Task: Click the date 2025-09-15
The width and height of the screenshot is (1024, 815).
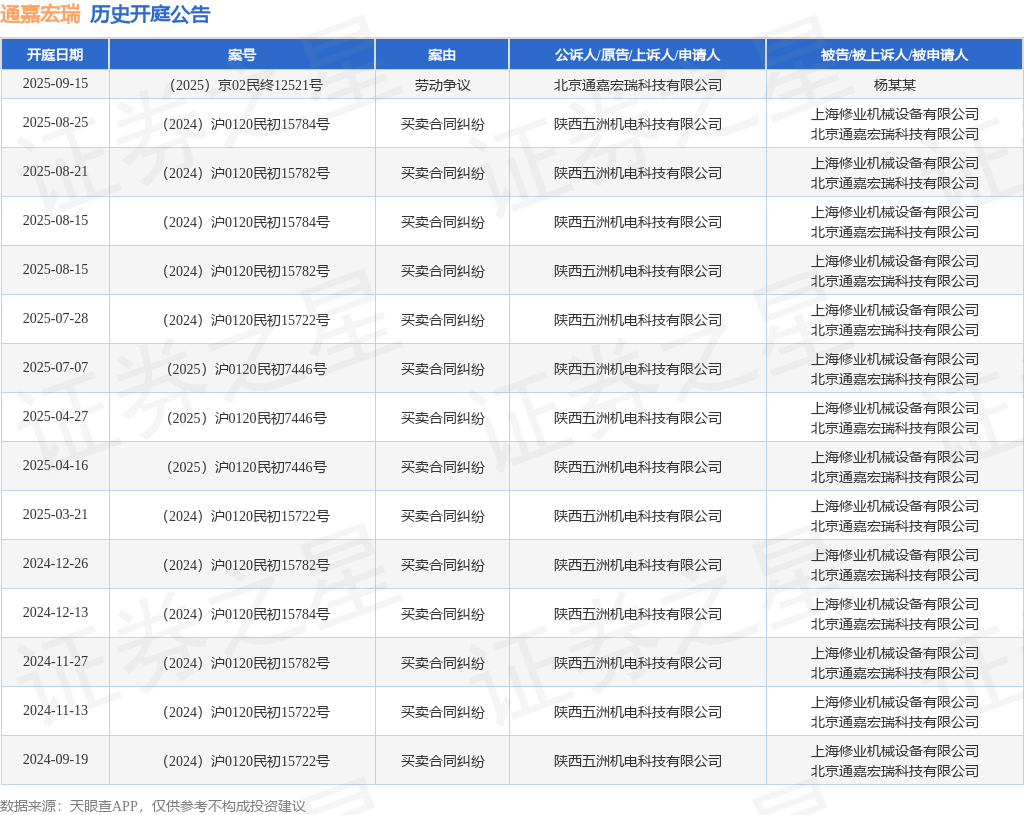Action: [55, 84]
